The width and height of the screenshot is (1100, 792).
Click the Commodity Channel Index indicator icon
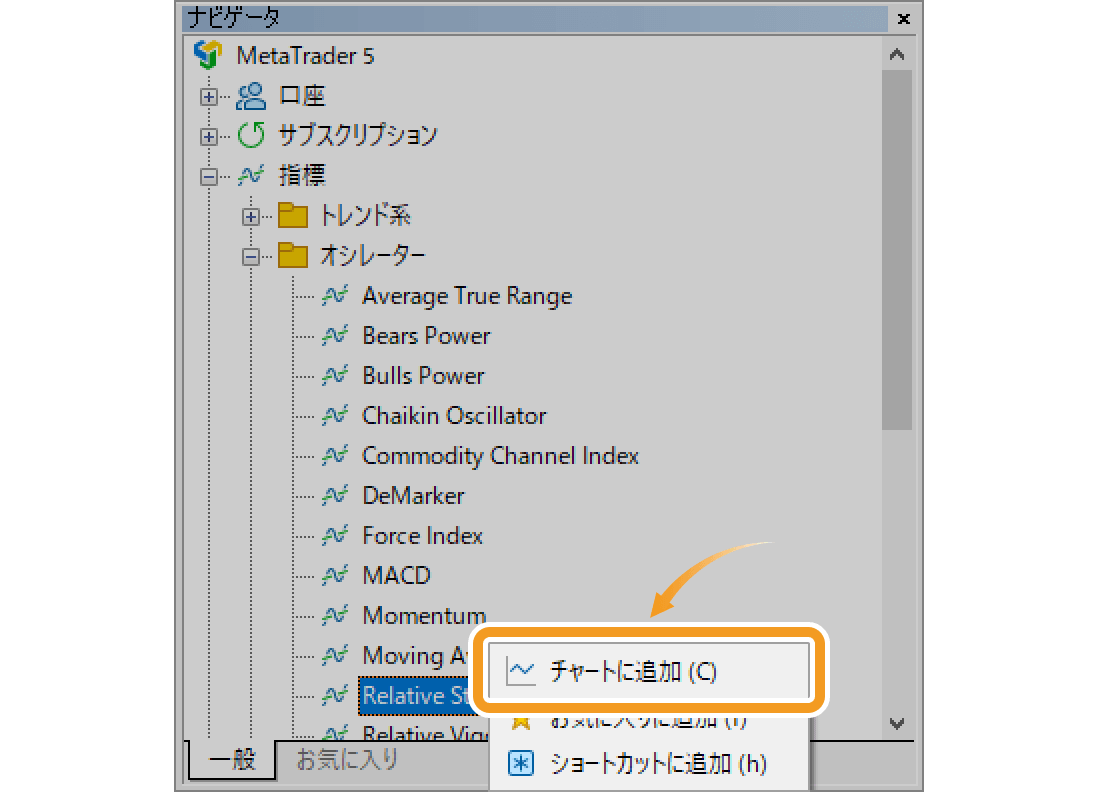[x=335, y=456]
